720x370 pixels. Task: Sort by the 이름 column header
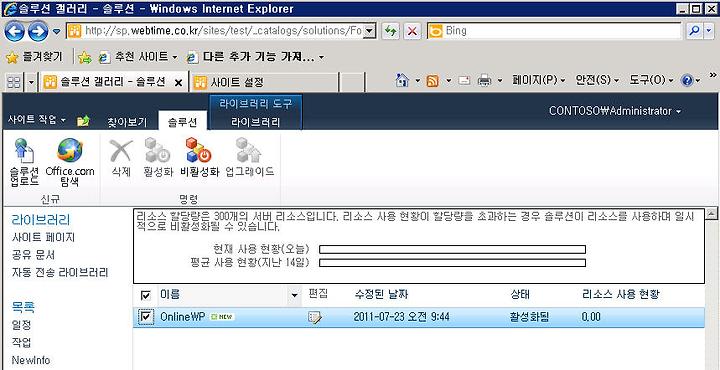169,294
